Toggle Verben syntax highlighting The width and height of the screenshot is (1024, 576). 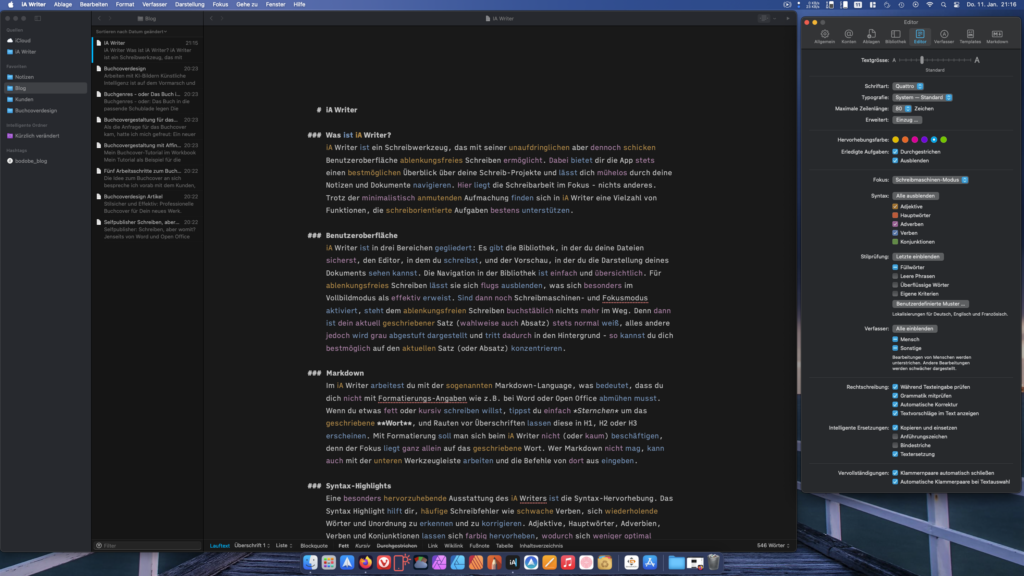tap(895, 232)
